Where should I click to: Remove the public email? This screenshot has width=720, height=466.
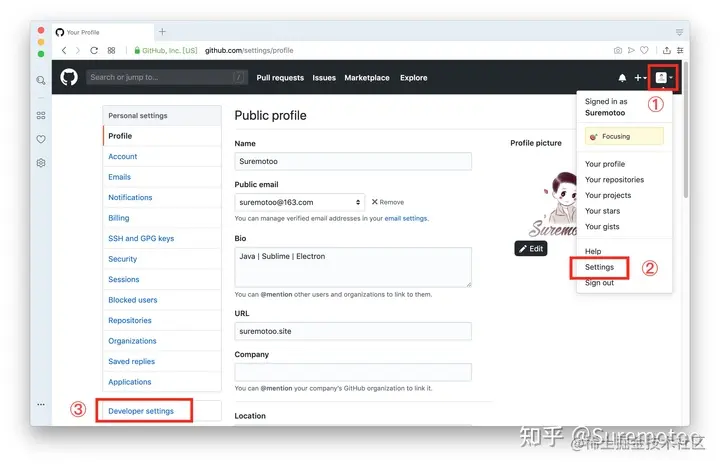point(388,202)
